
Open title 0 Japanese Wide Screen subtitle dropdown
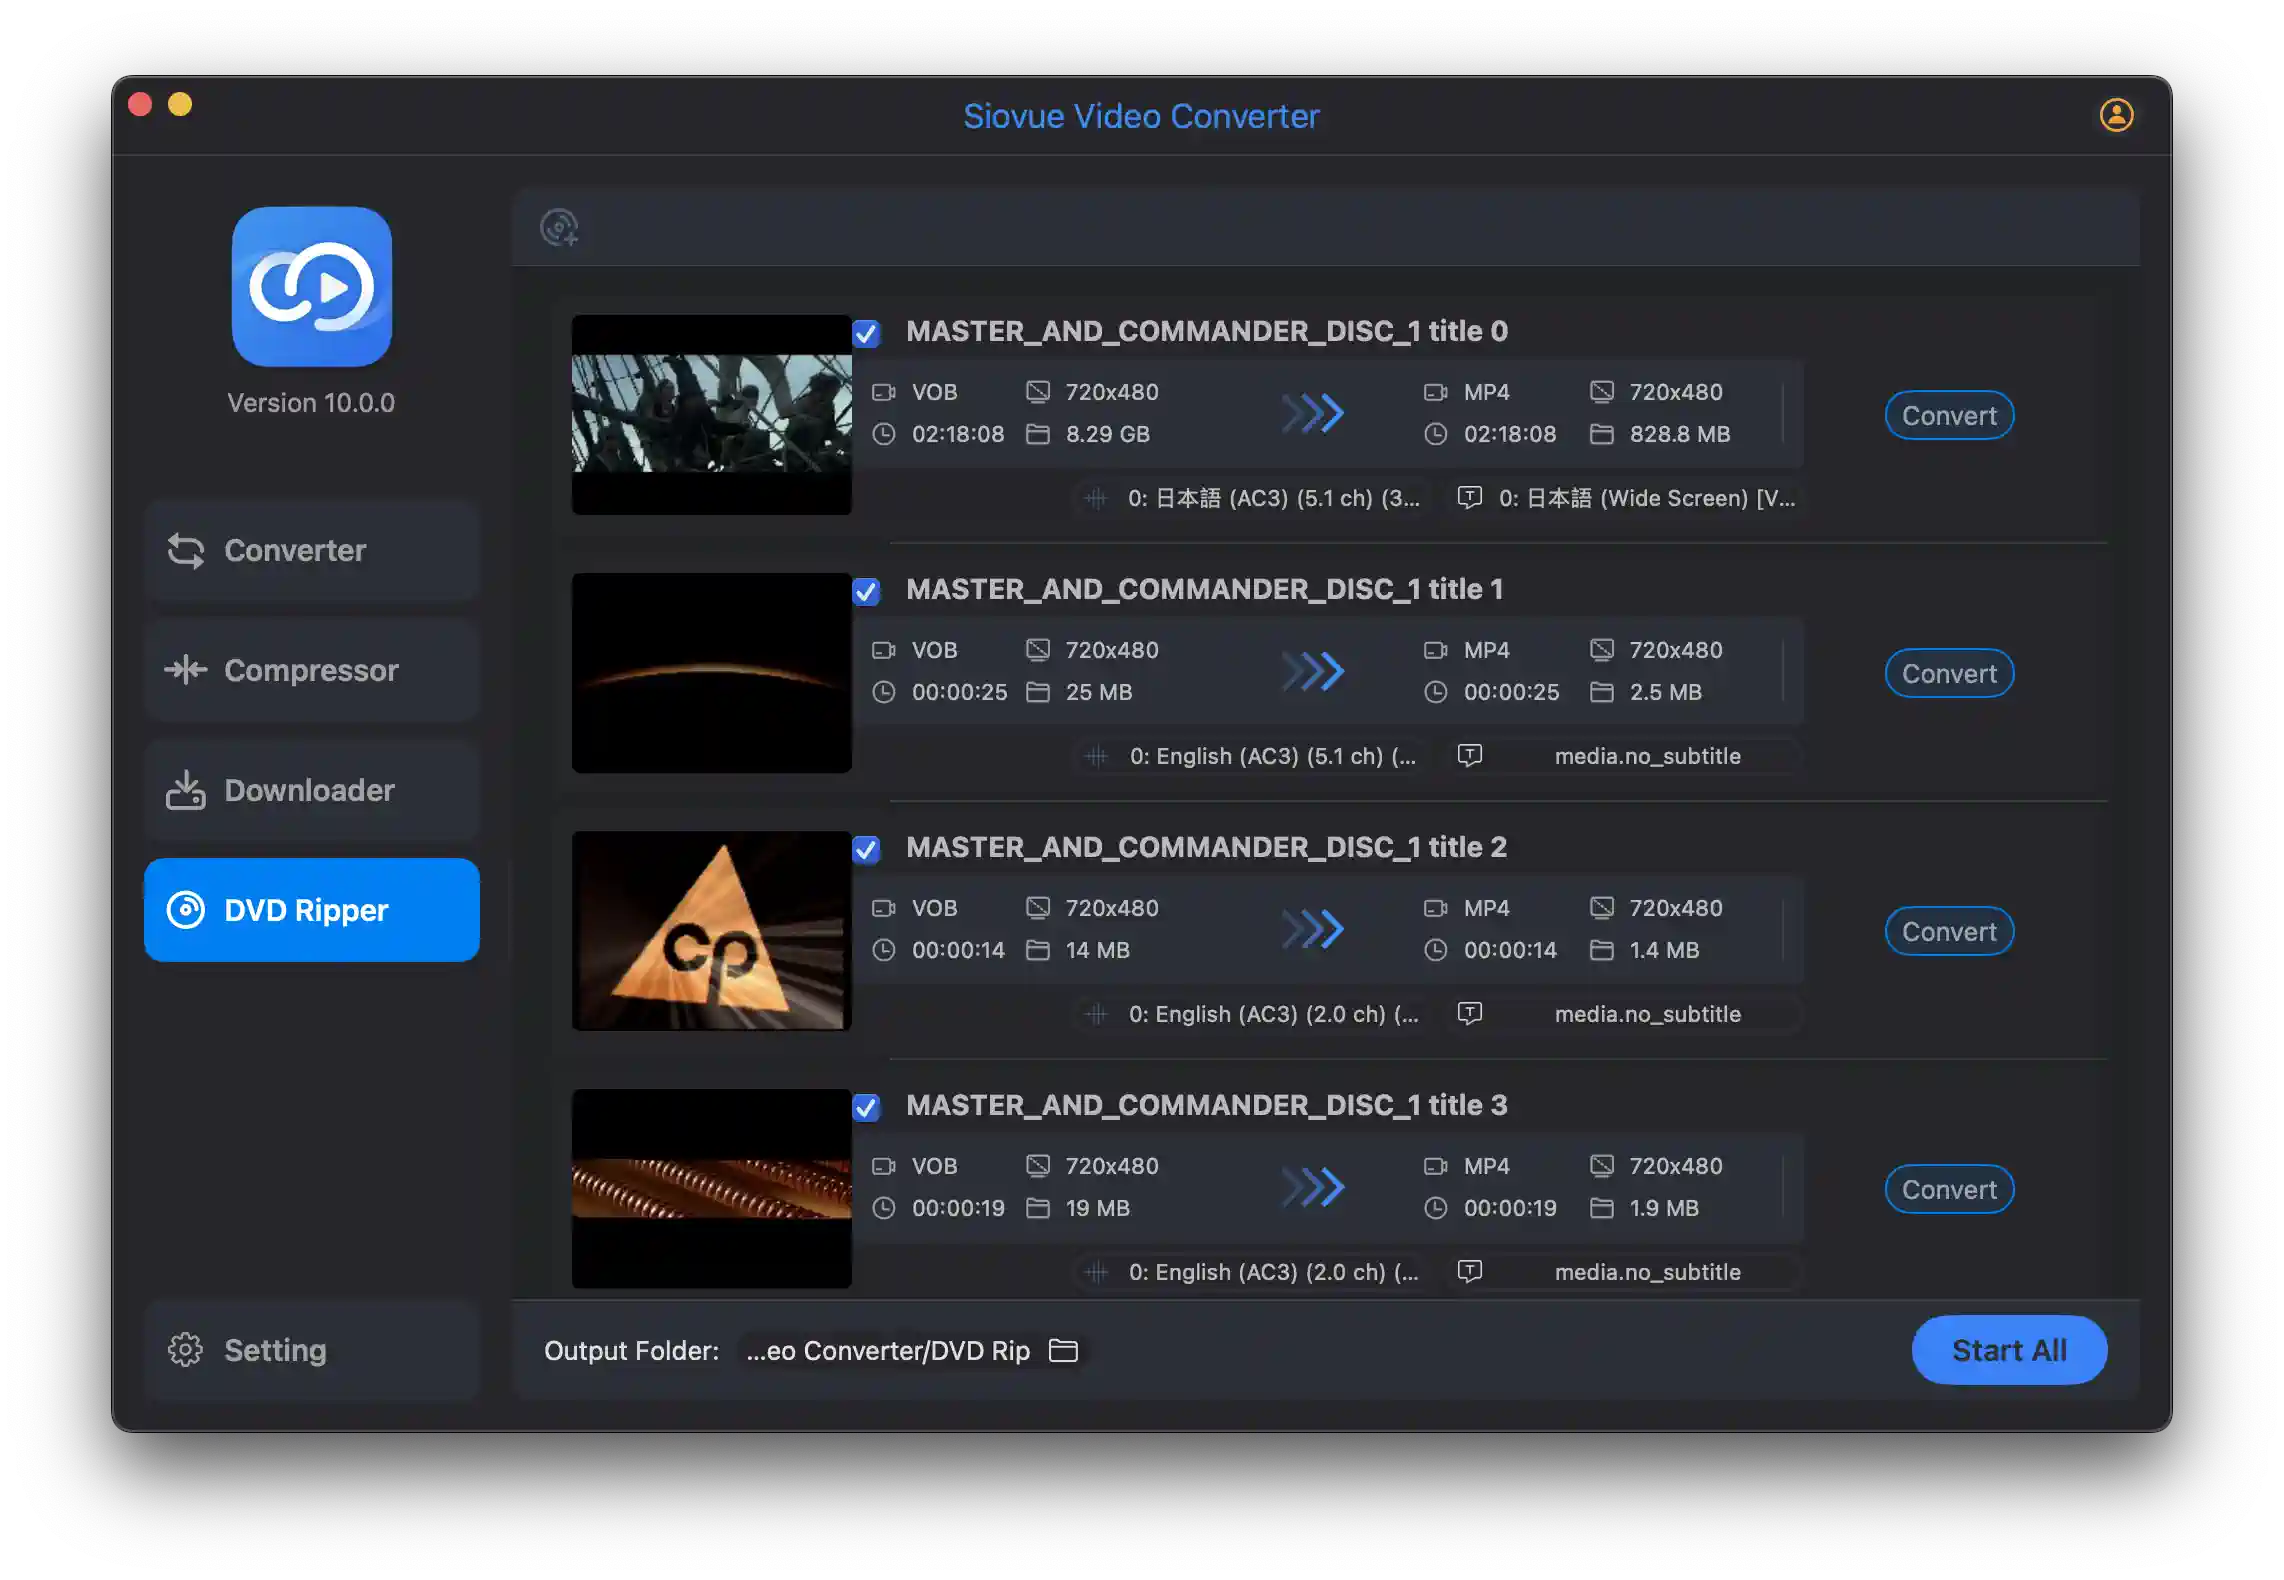1627,498
